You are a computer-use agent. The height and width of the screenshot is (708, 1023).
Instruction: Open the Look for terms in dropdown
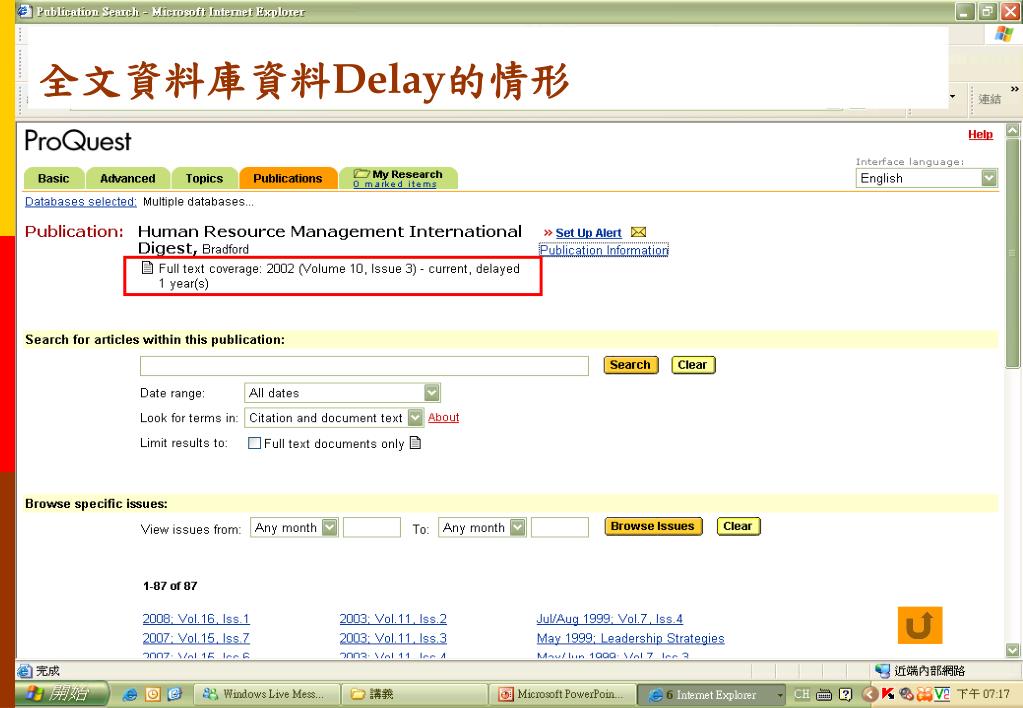415,417
